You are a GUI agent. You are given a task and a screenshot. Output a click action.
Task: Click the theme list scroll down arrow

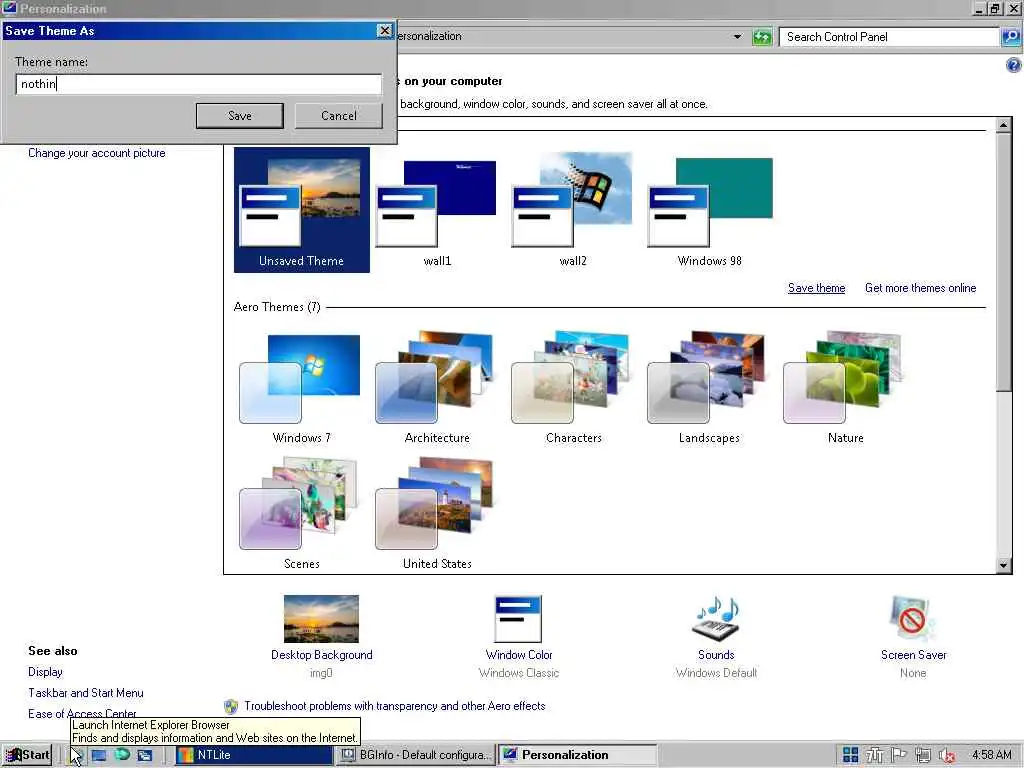point(1004,565)
